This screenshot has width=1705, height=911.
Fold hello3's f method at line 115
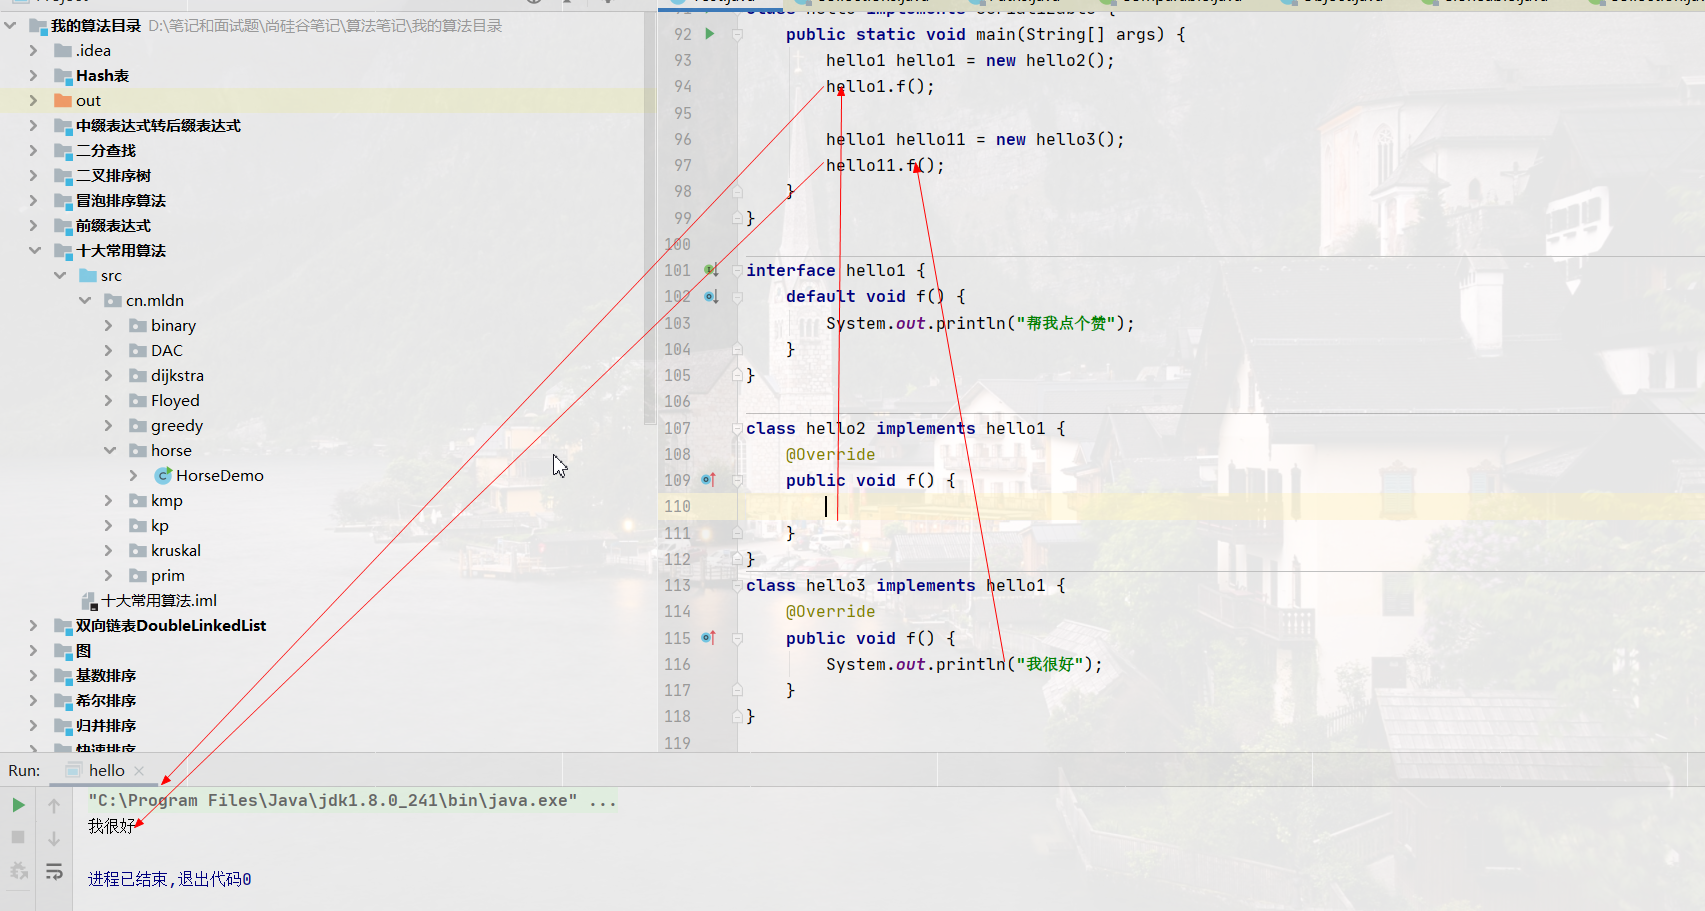pos(737,638)
